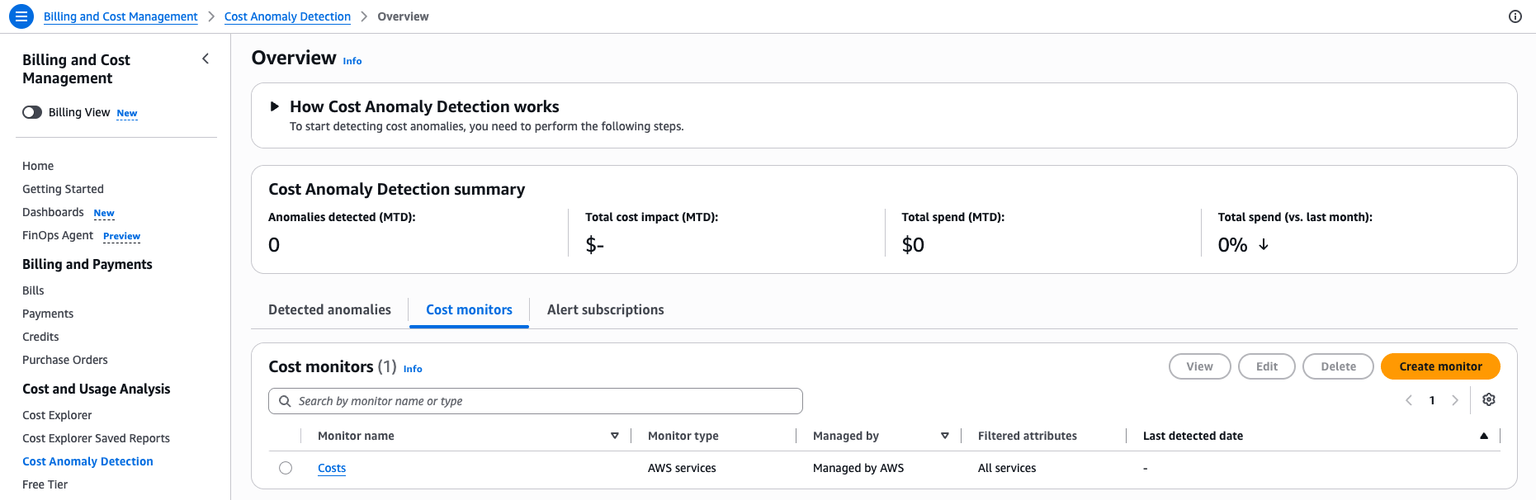Image resolution: width=1536 pixels, height=500 pixels.
Task: Sort by Last detected date arrow
Action: pos(1484,436)
